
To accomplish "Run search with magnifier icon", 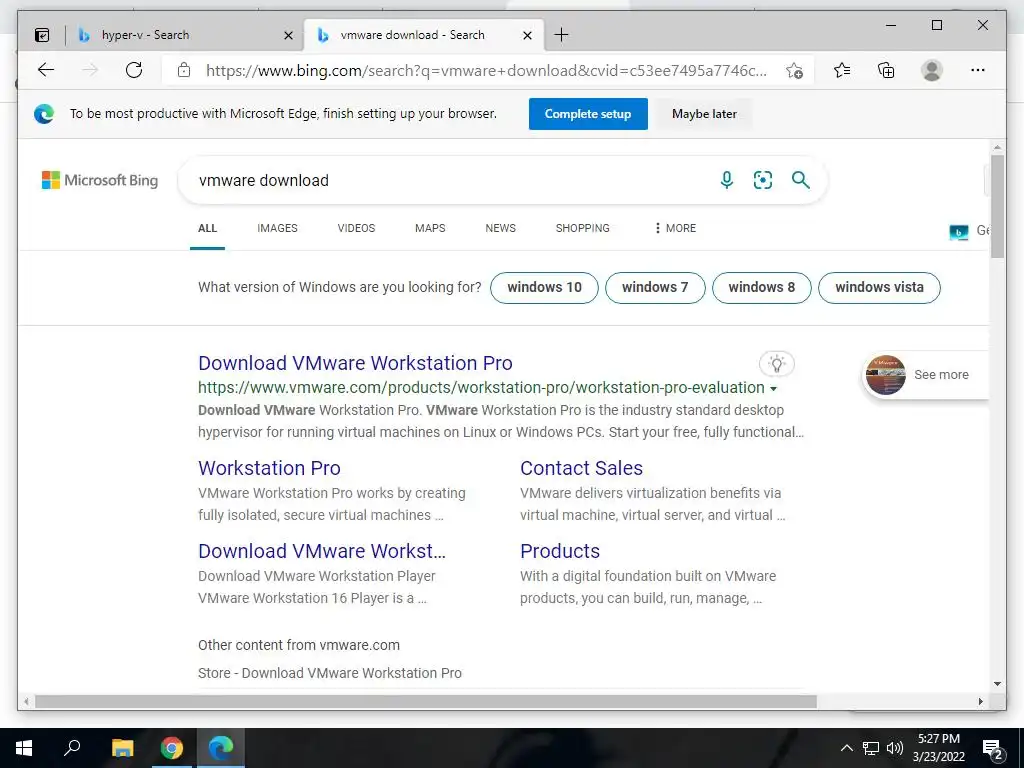I will coord(801,180).
